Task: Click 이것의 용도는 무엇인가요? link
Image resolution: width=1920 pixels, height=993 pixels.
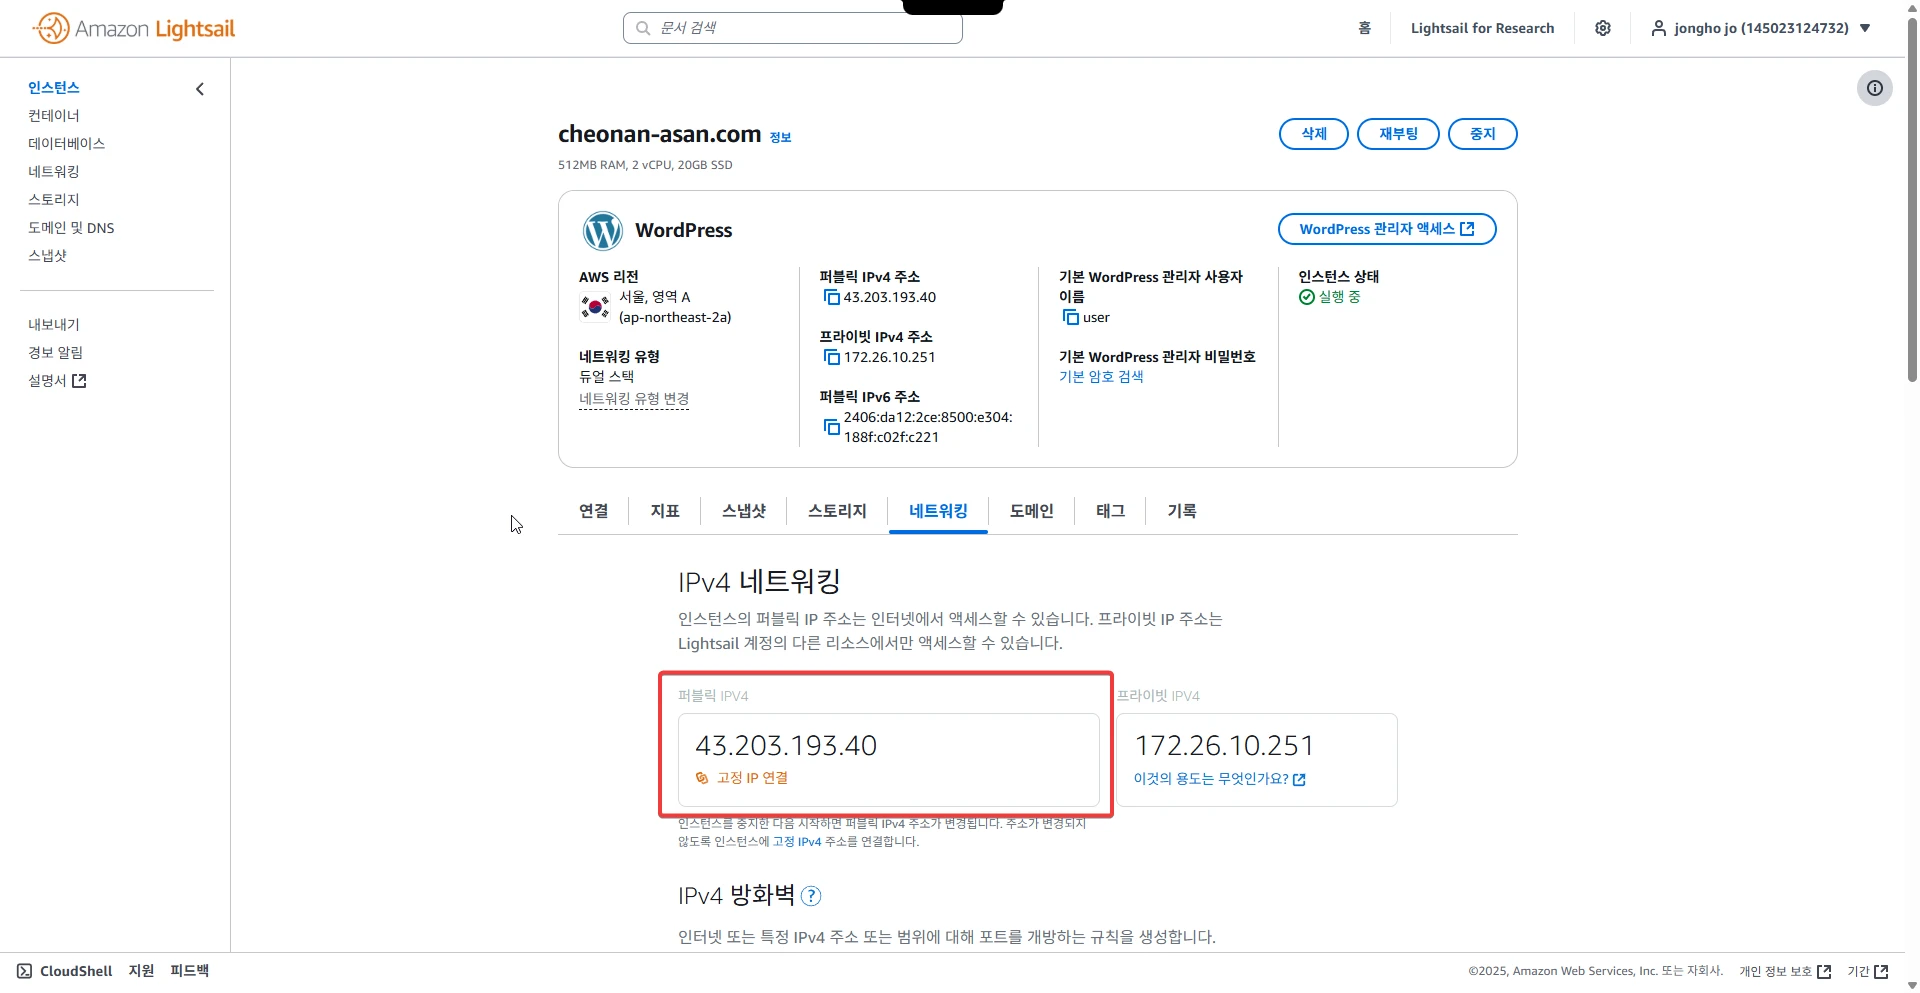Action: pos(1211,779)
